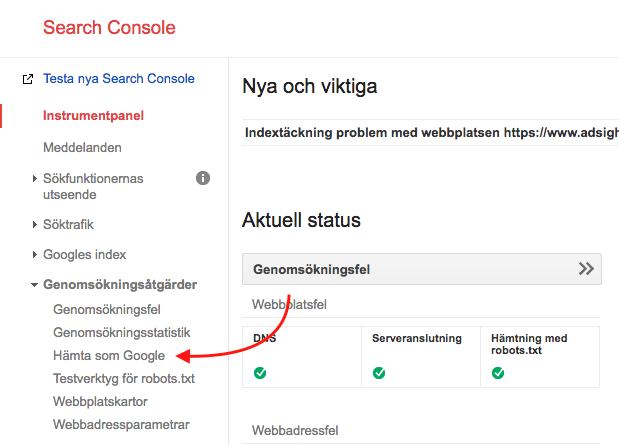Open Testa nya Search Console link
Image resolution: width=619 pixels, height=445 pixels.
(119, 79)
